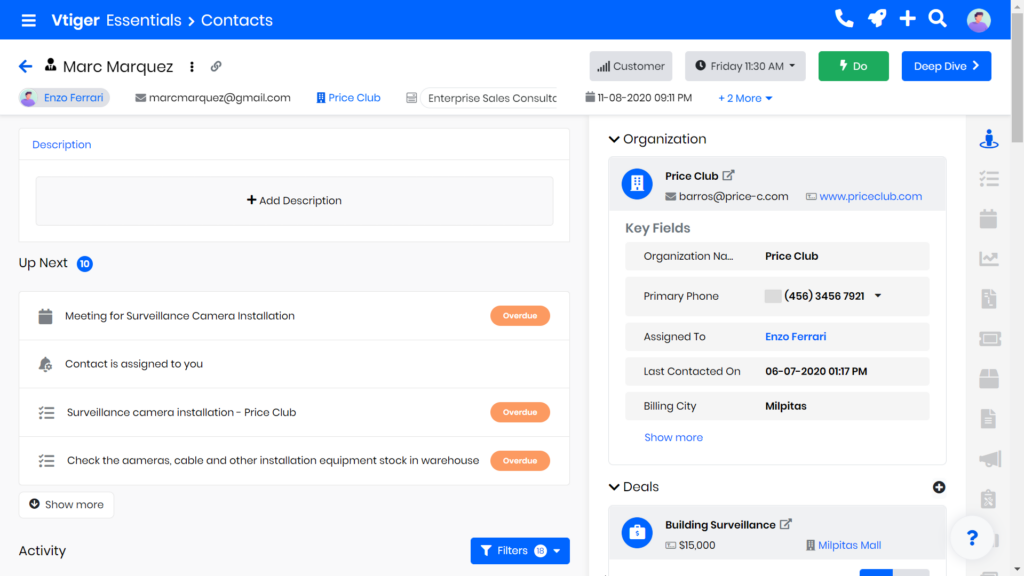1024x576 pixels.
Task: Expand the +2 More fields dropdown
Action: click(x=745, y=98)
